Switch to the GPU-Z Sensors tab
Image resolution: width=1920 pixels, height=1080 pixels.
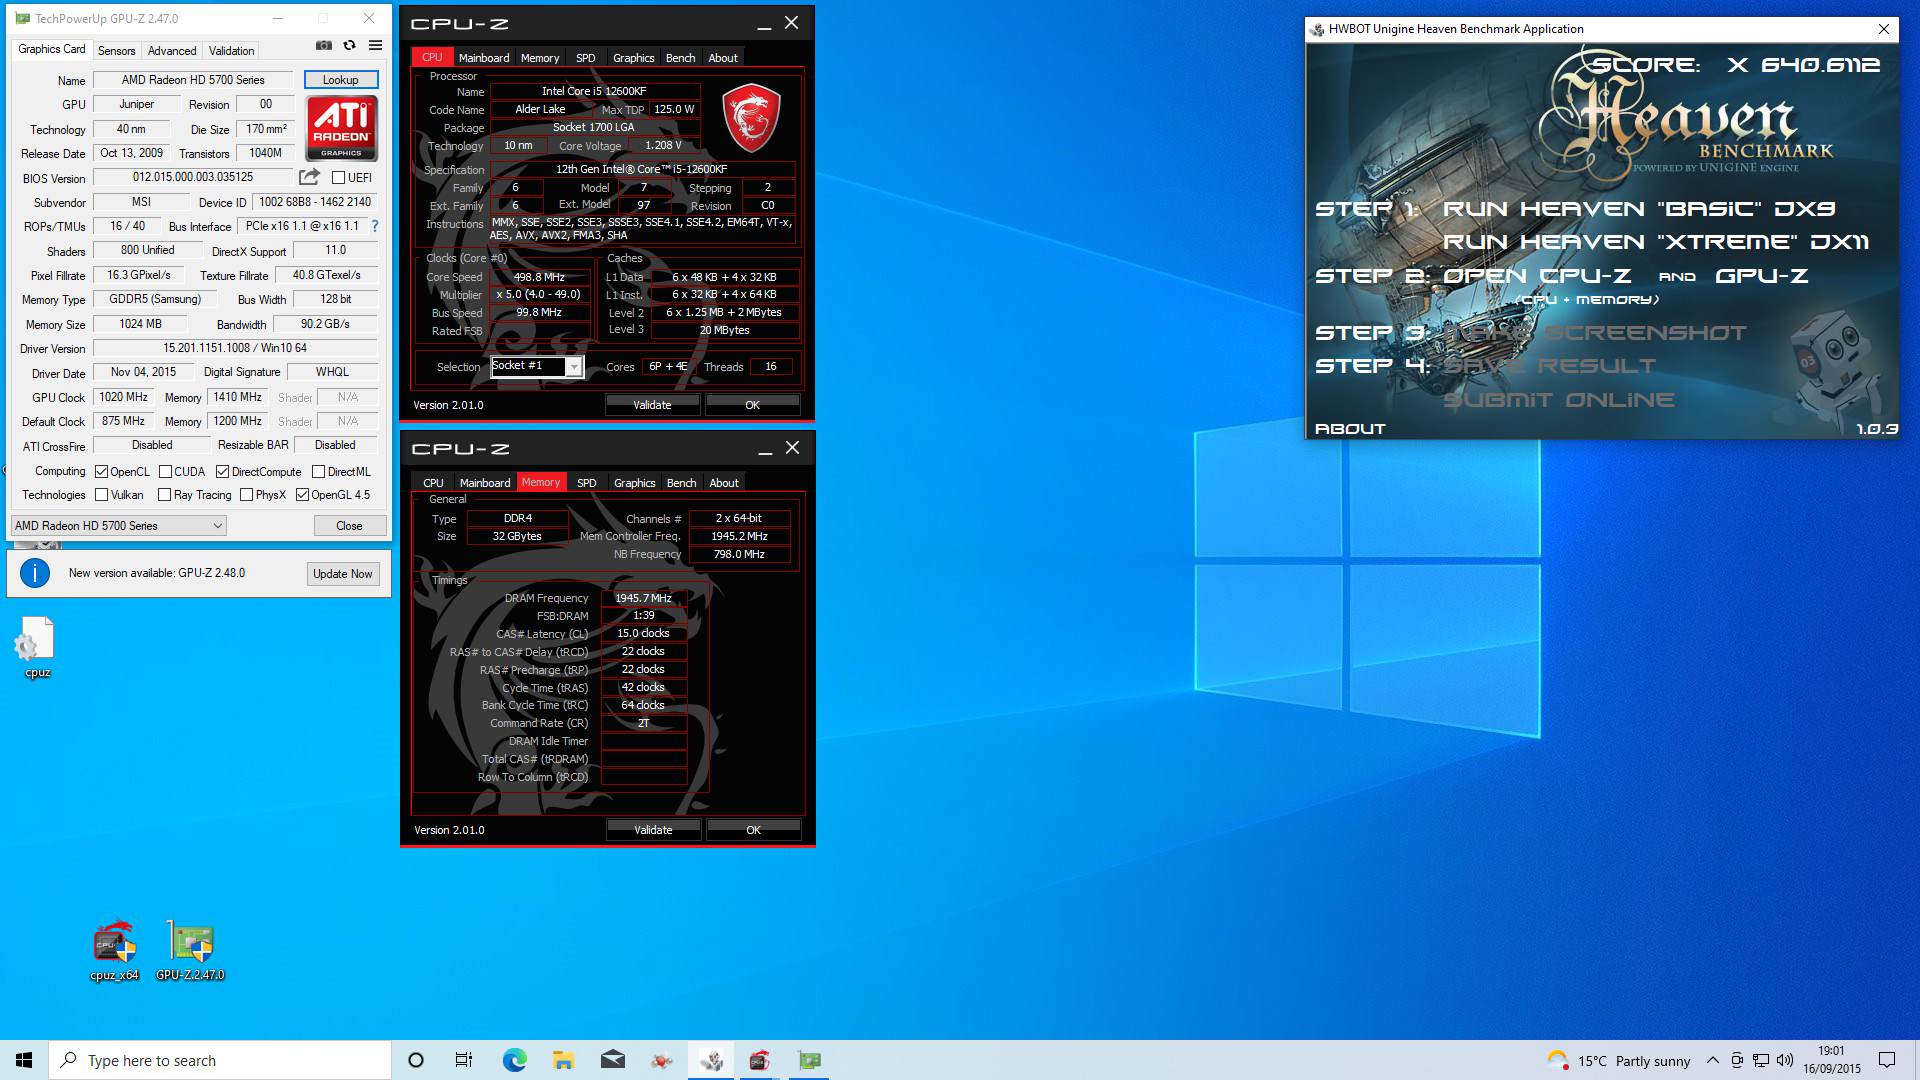[116, 50]
